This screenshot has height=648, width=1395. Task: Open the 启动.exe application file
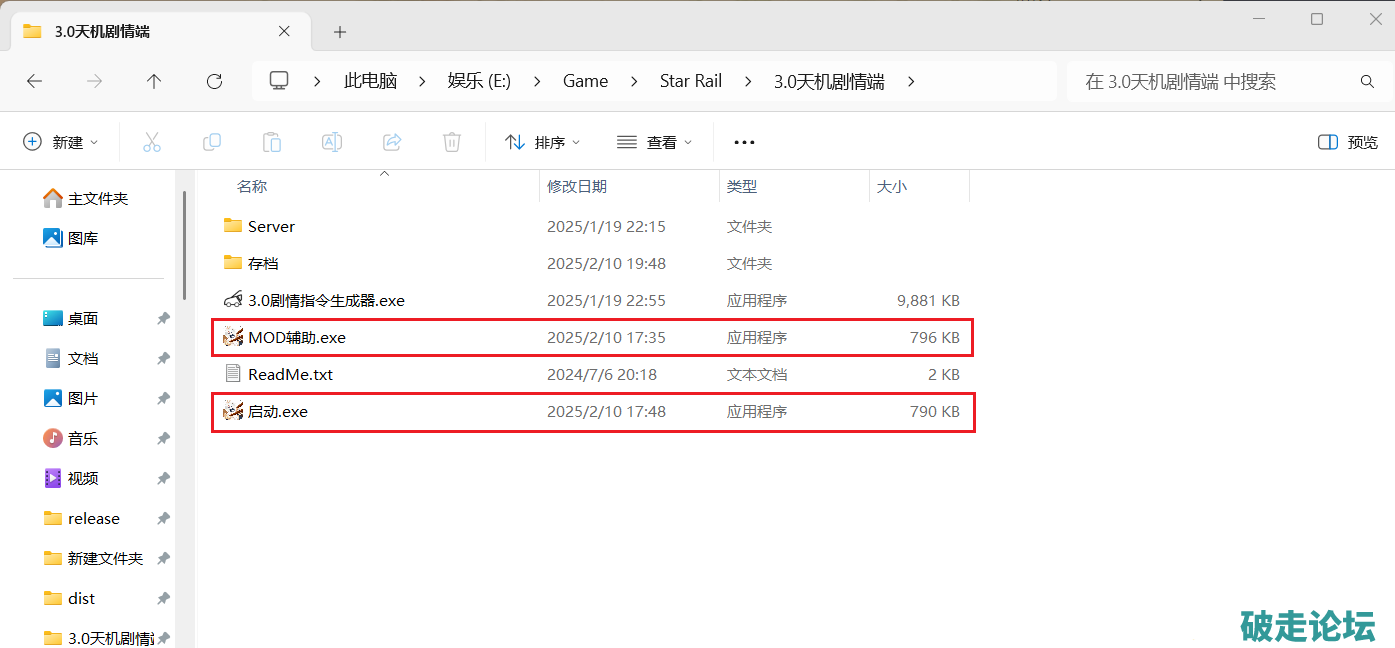(278, 411)
